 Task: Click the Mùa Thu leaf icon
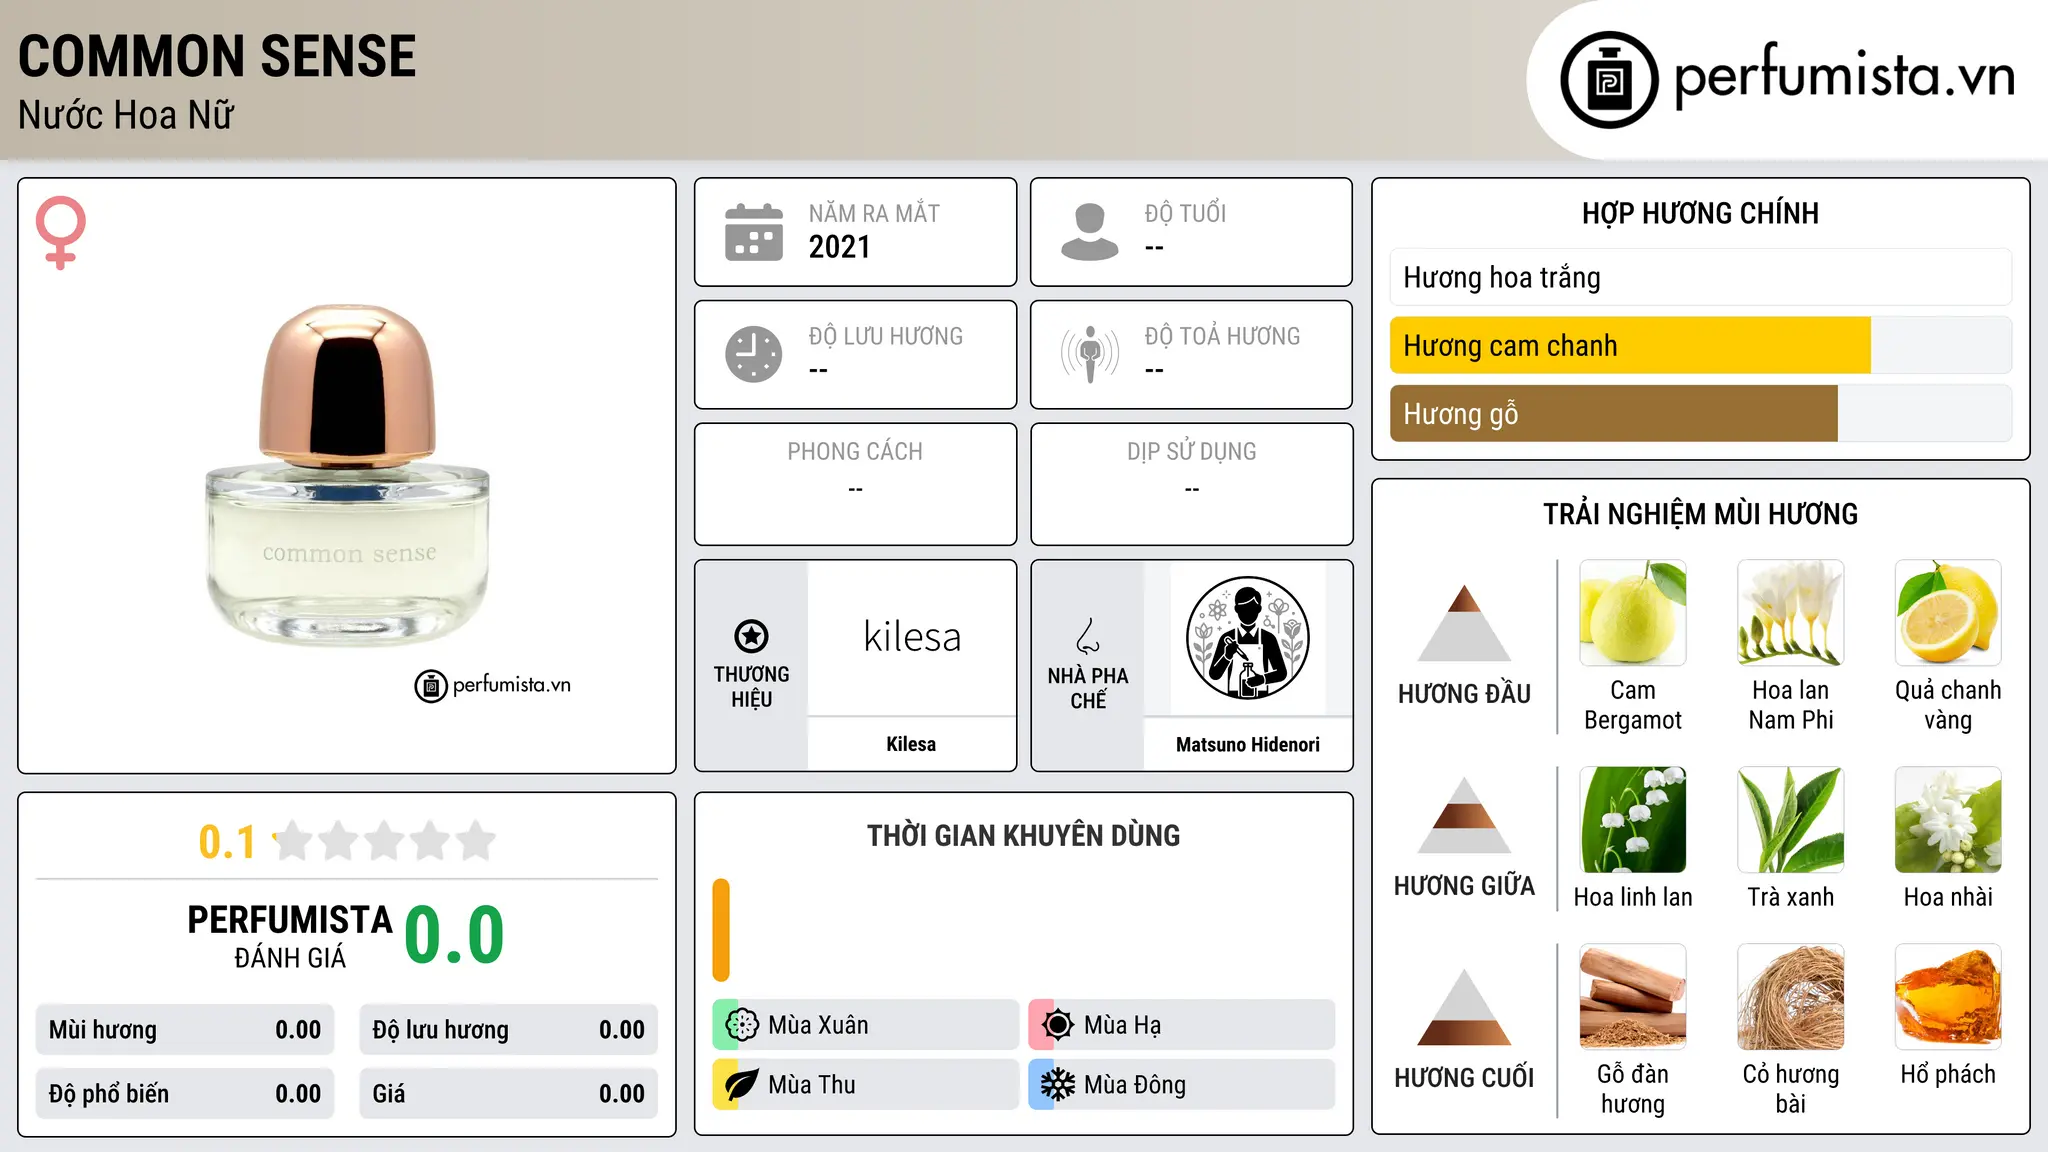742,1085
